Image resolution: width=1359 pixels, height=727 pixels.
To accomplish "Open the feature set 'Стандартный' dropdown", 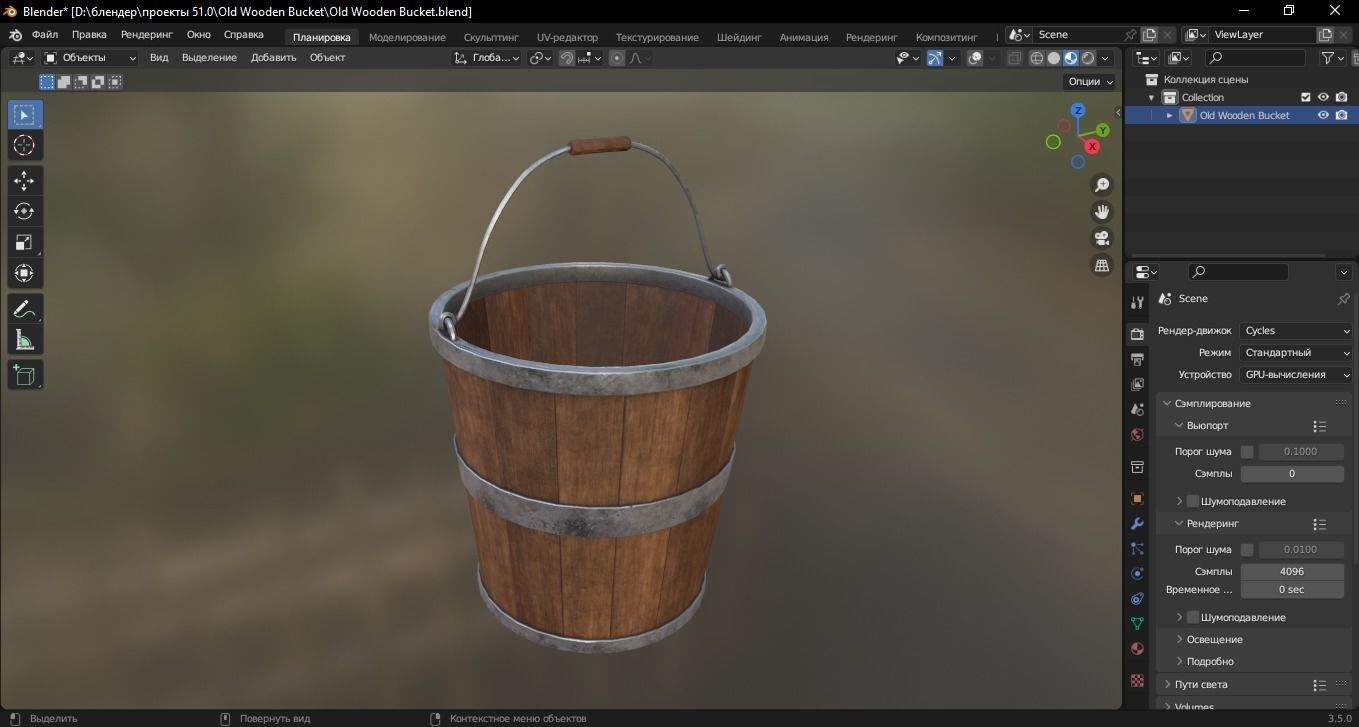I will click(x=1297, y=353).
